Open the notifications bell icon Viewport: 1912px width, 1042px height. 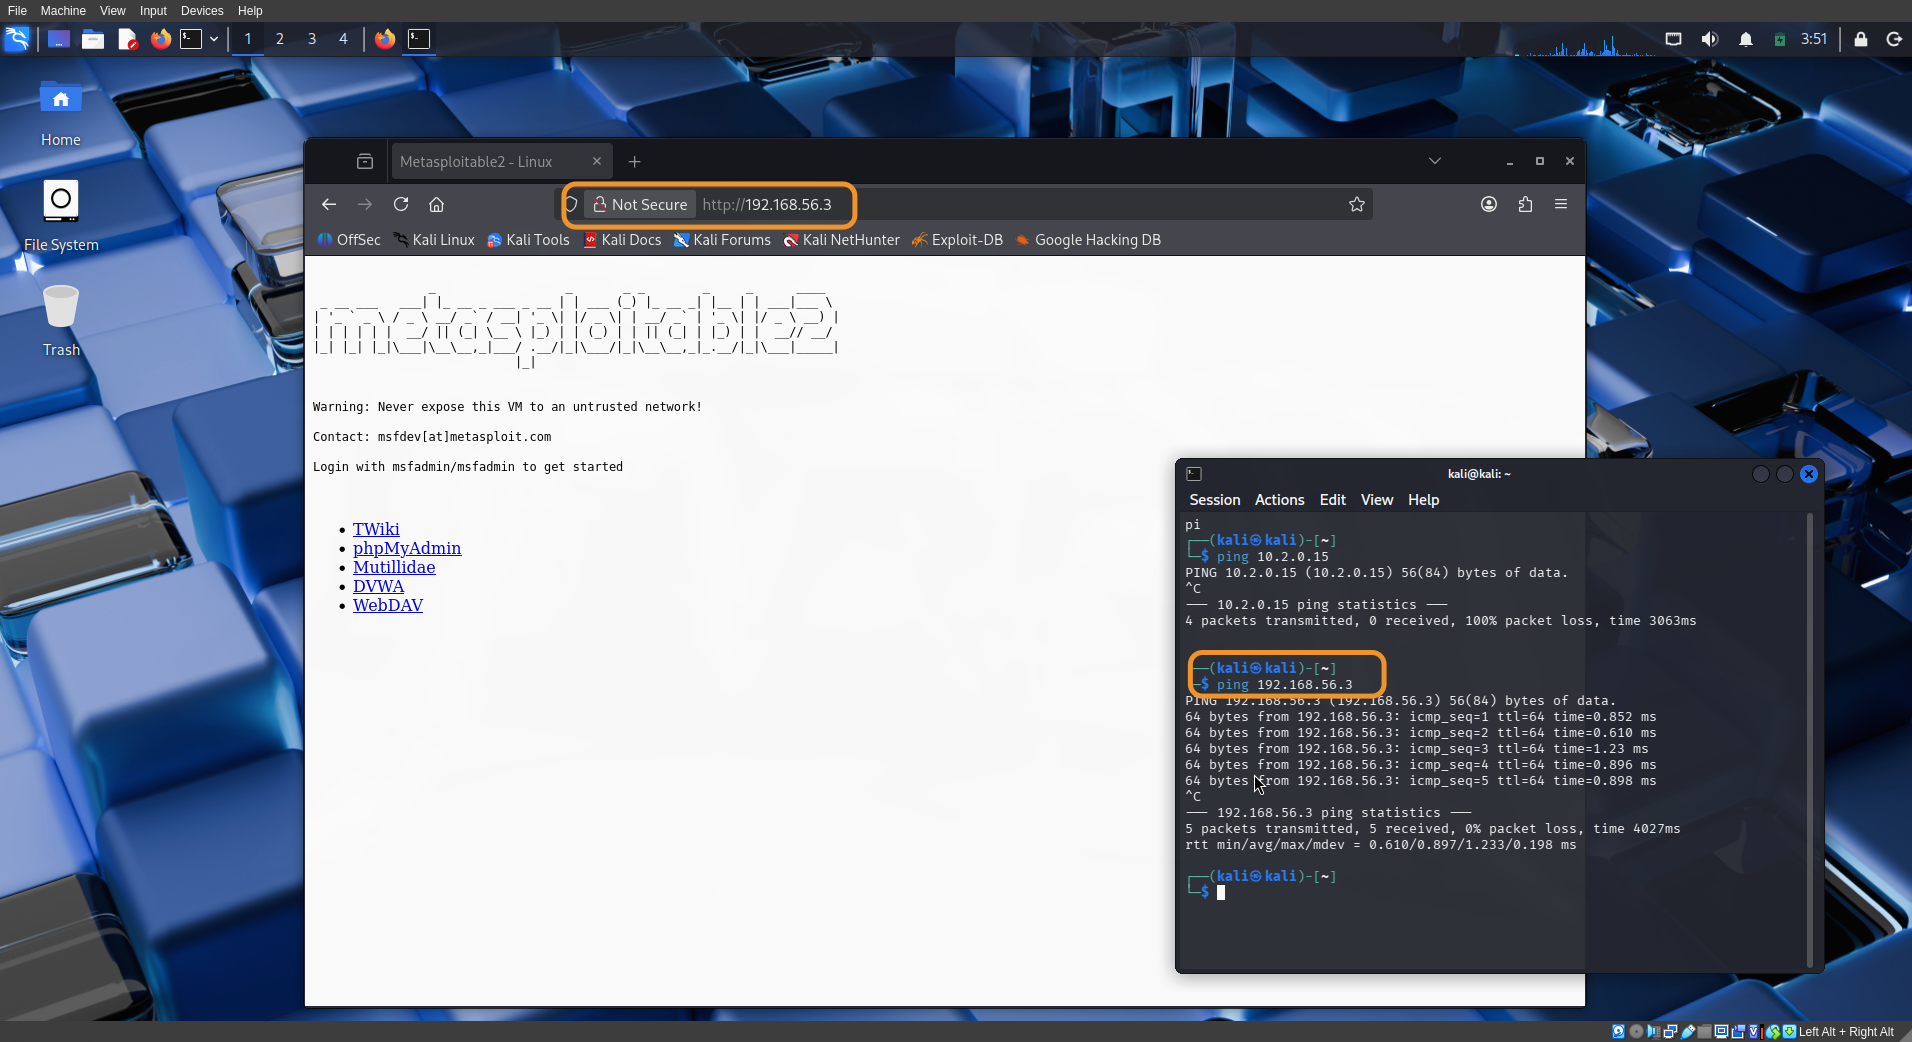coord(1745,39)
